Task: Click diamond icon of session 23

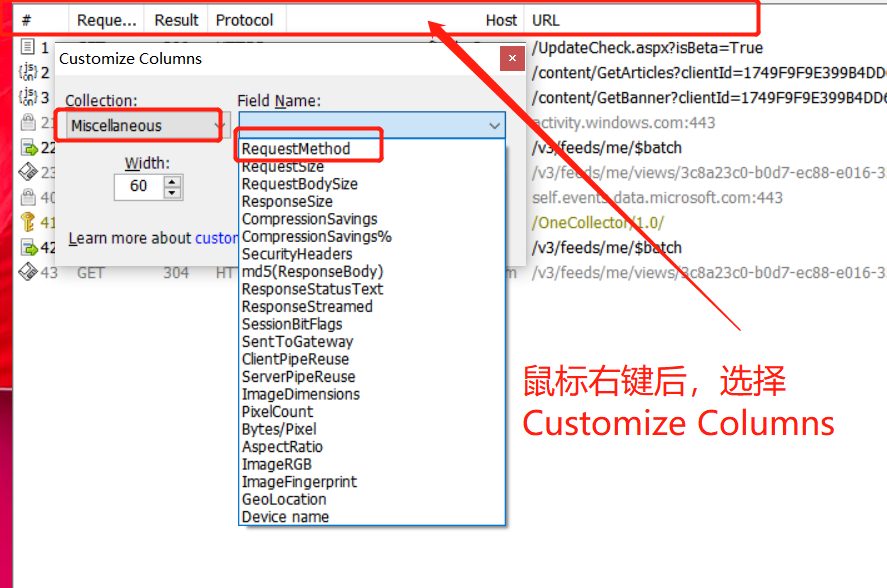Action: pyautogui.click(x=28, y=171)
